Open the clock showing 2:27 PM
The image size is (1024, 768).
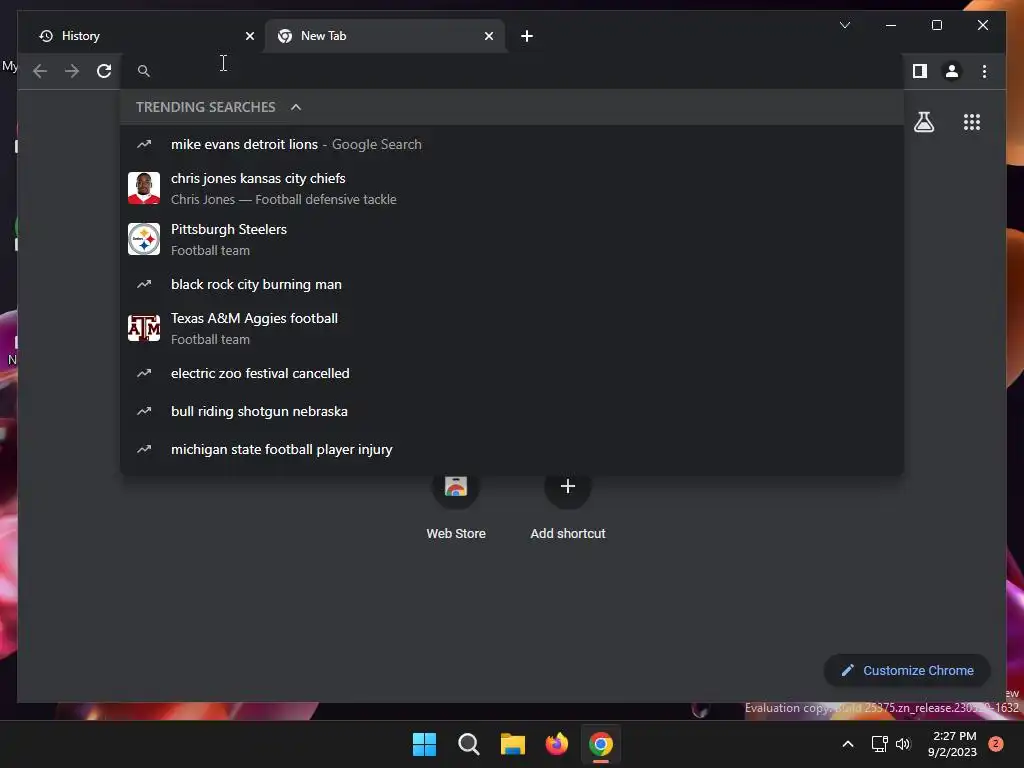click(952, 744)
